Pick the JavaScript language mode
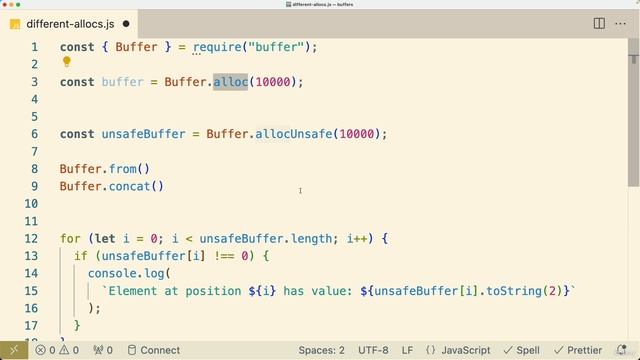640x360 pixels. click(466, 350)
